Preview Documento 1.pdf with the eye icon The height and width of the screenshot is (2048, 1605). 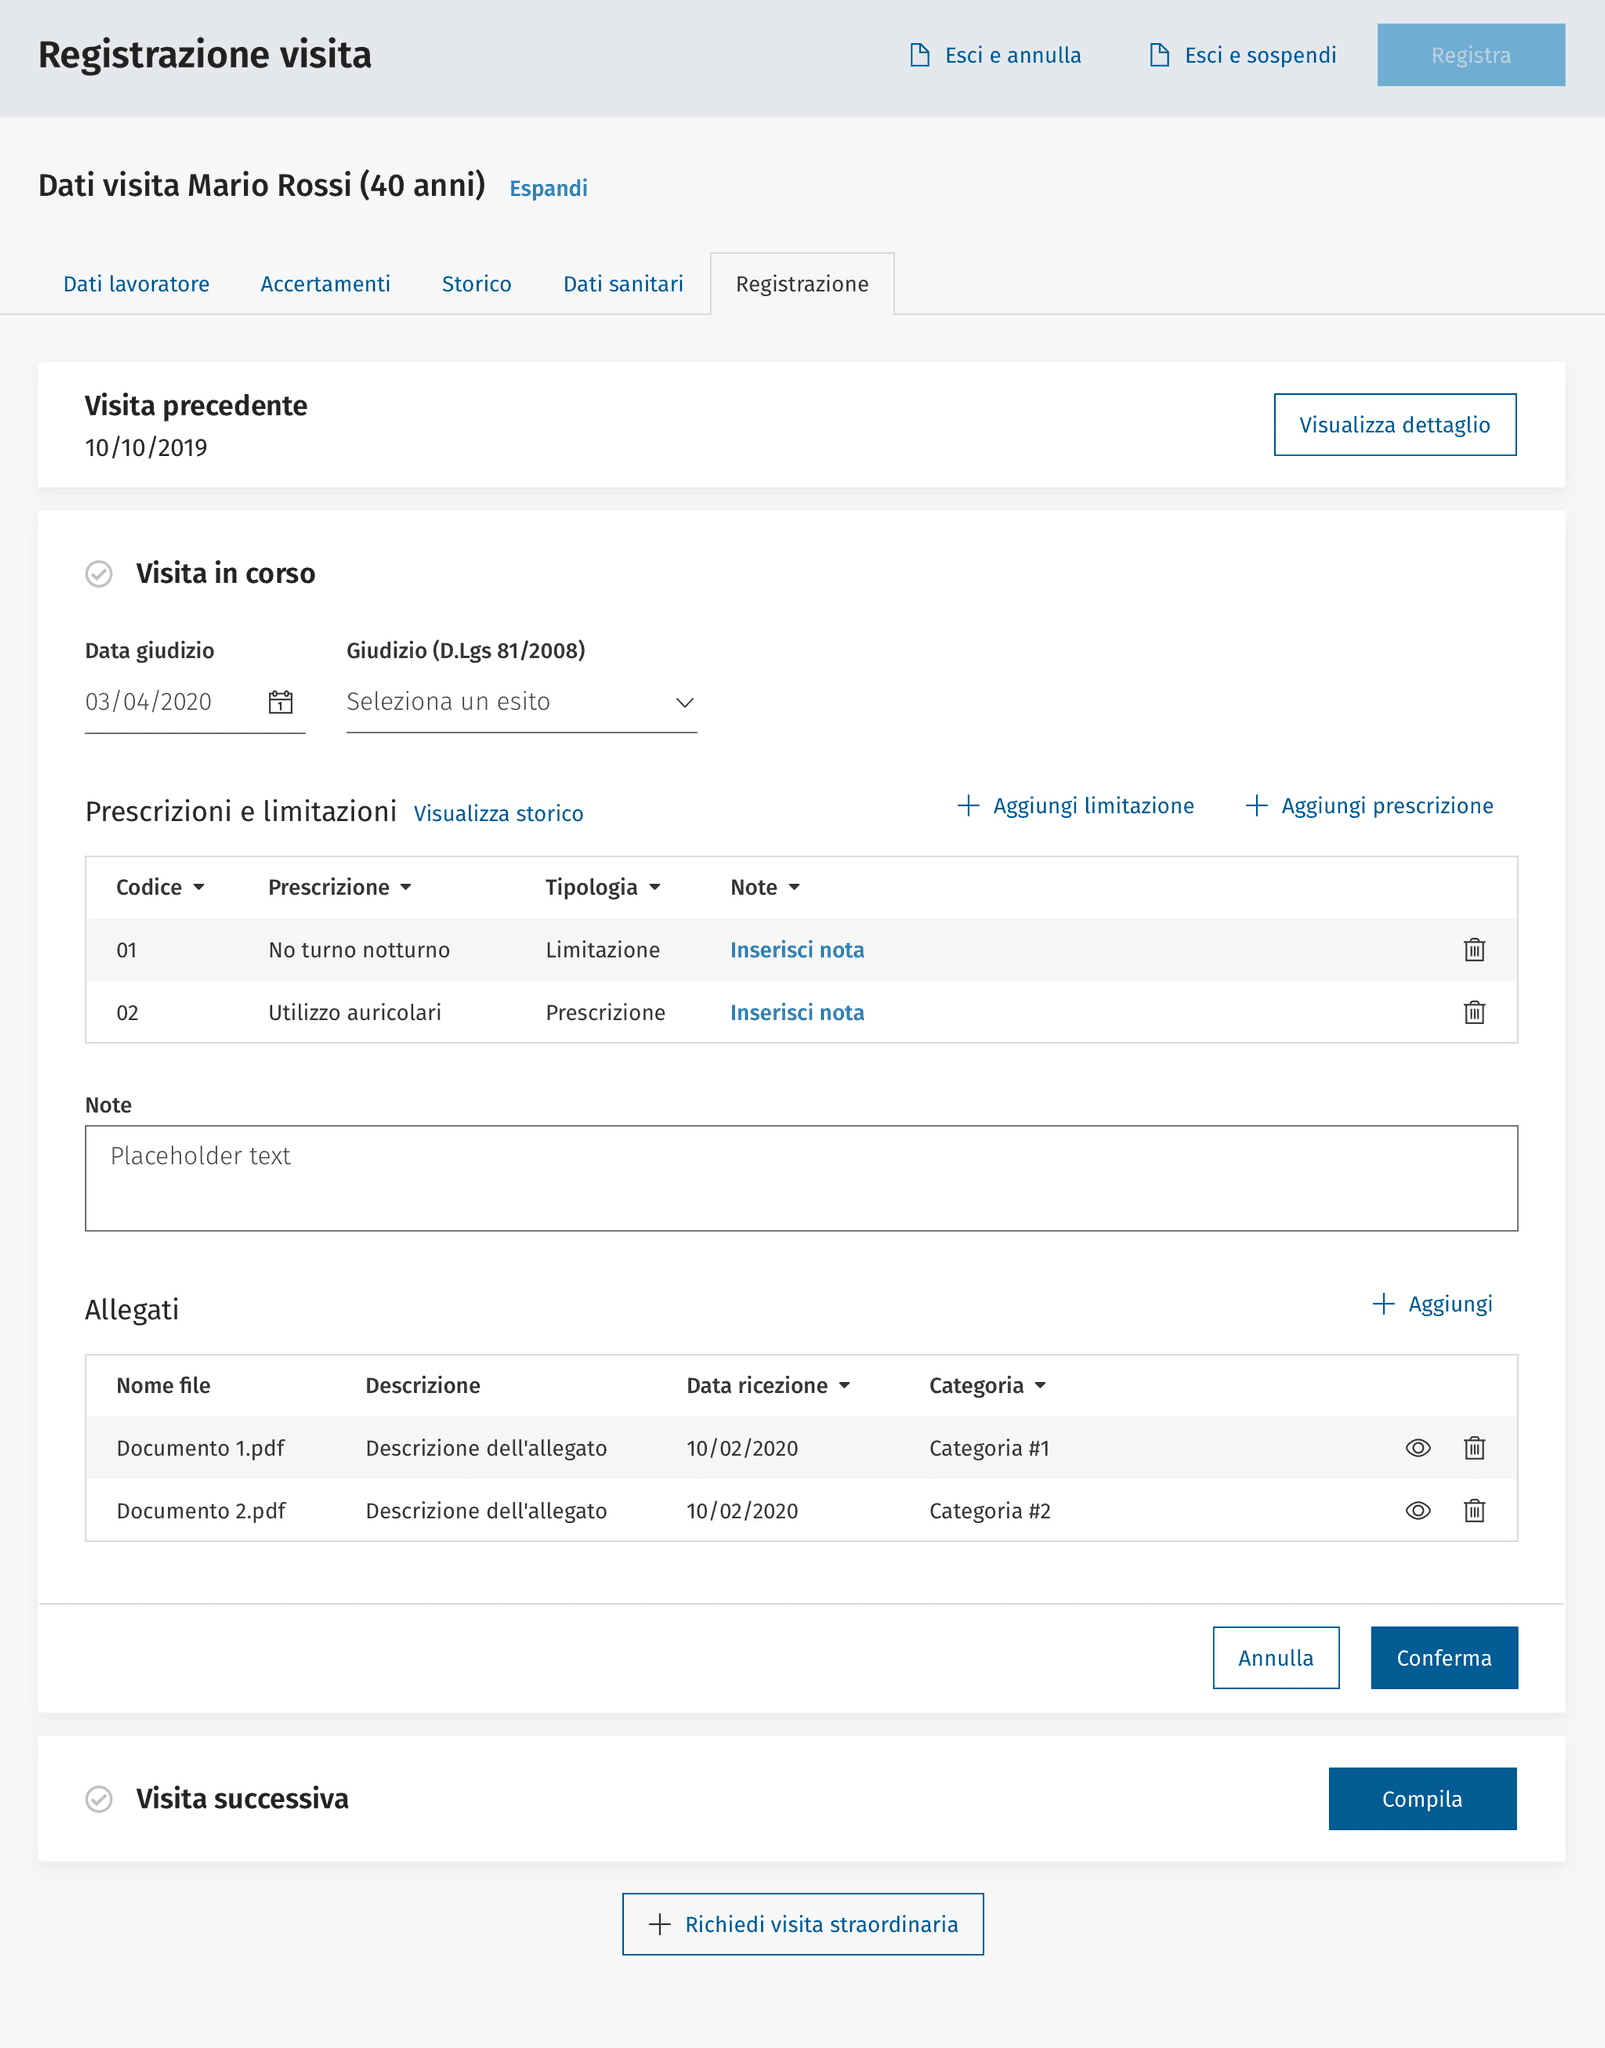(x=1418, y=1448)
